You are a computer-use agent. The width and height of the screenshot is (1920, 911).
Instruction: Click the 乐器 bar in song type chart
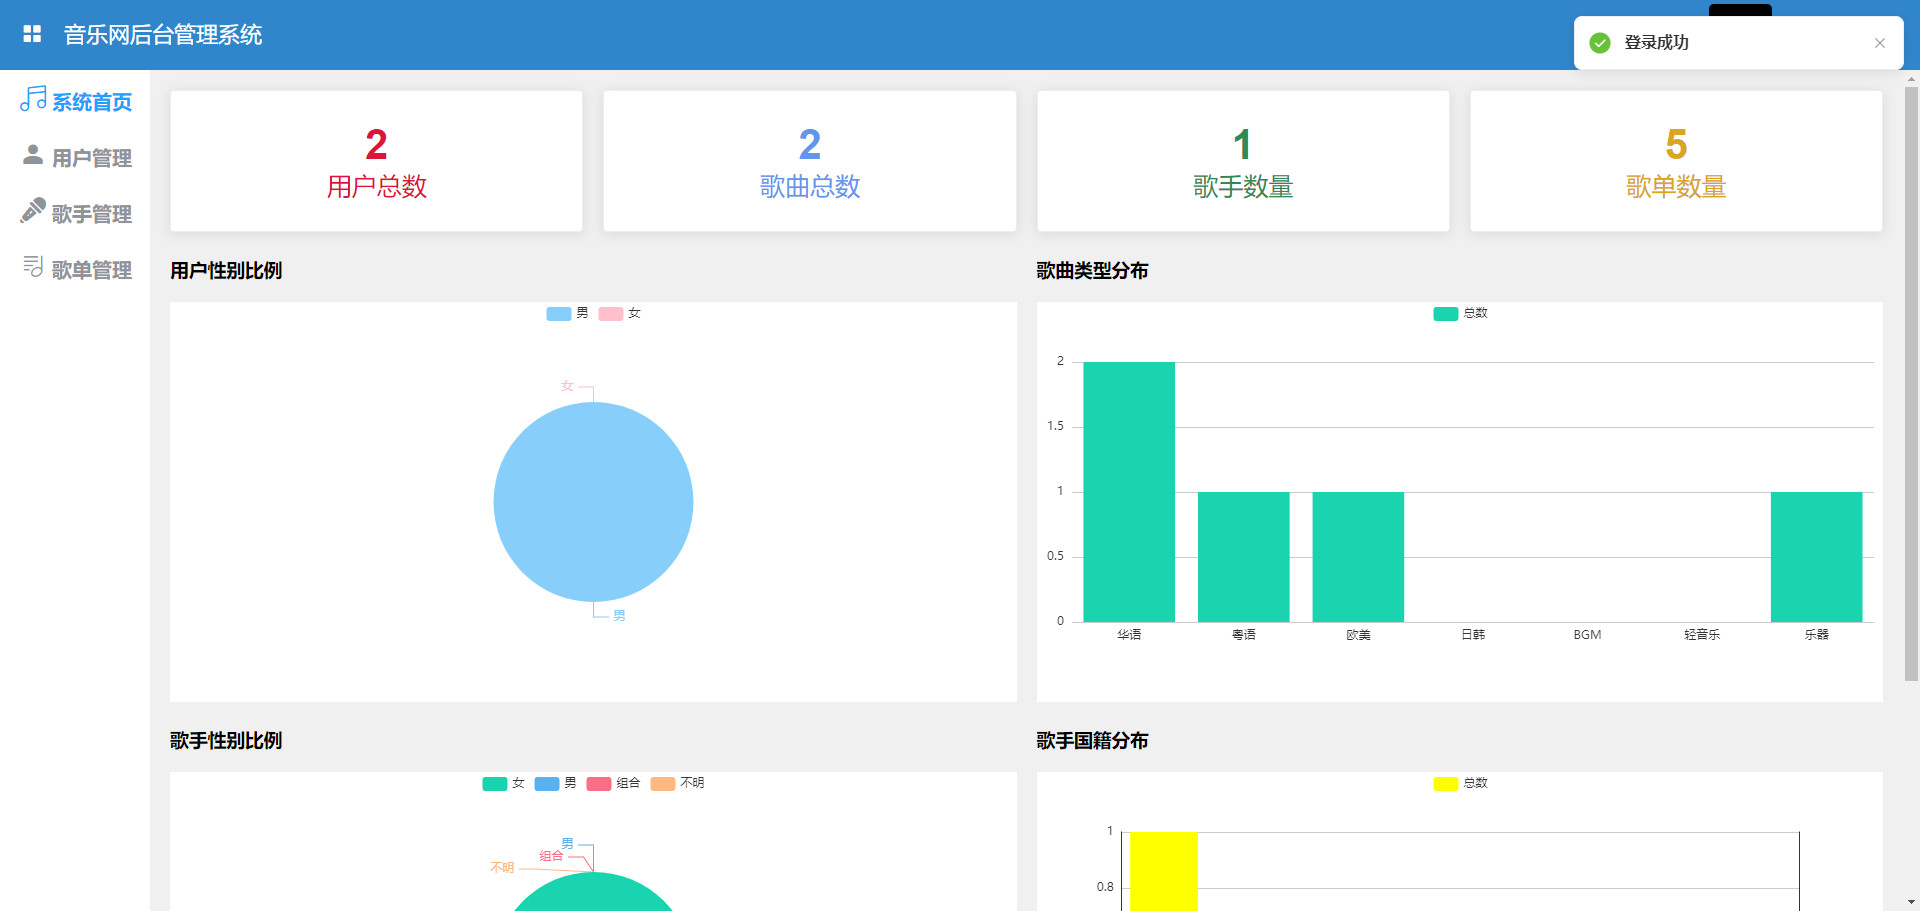tap(1816, 557)
